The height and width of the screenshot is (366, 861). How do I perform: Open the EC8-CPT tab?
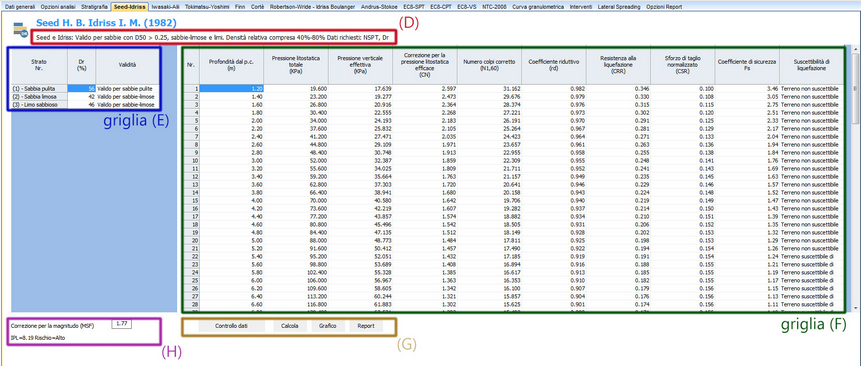(441, 7)
